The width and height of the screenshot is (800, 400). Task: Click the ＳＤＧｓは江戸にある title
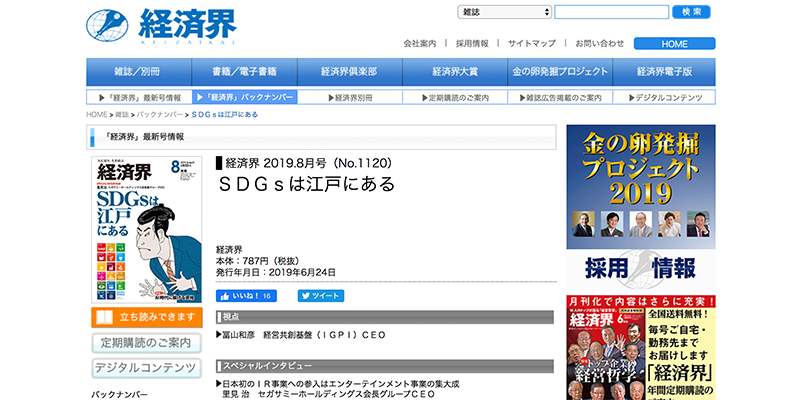(x=307, y=184)
